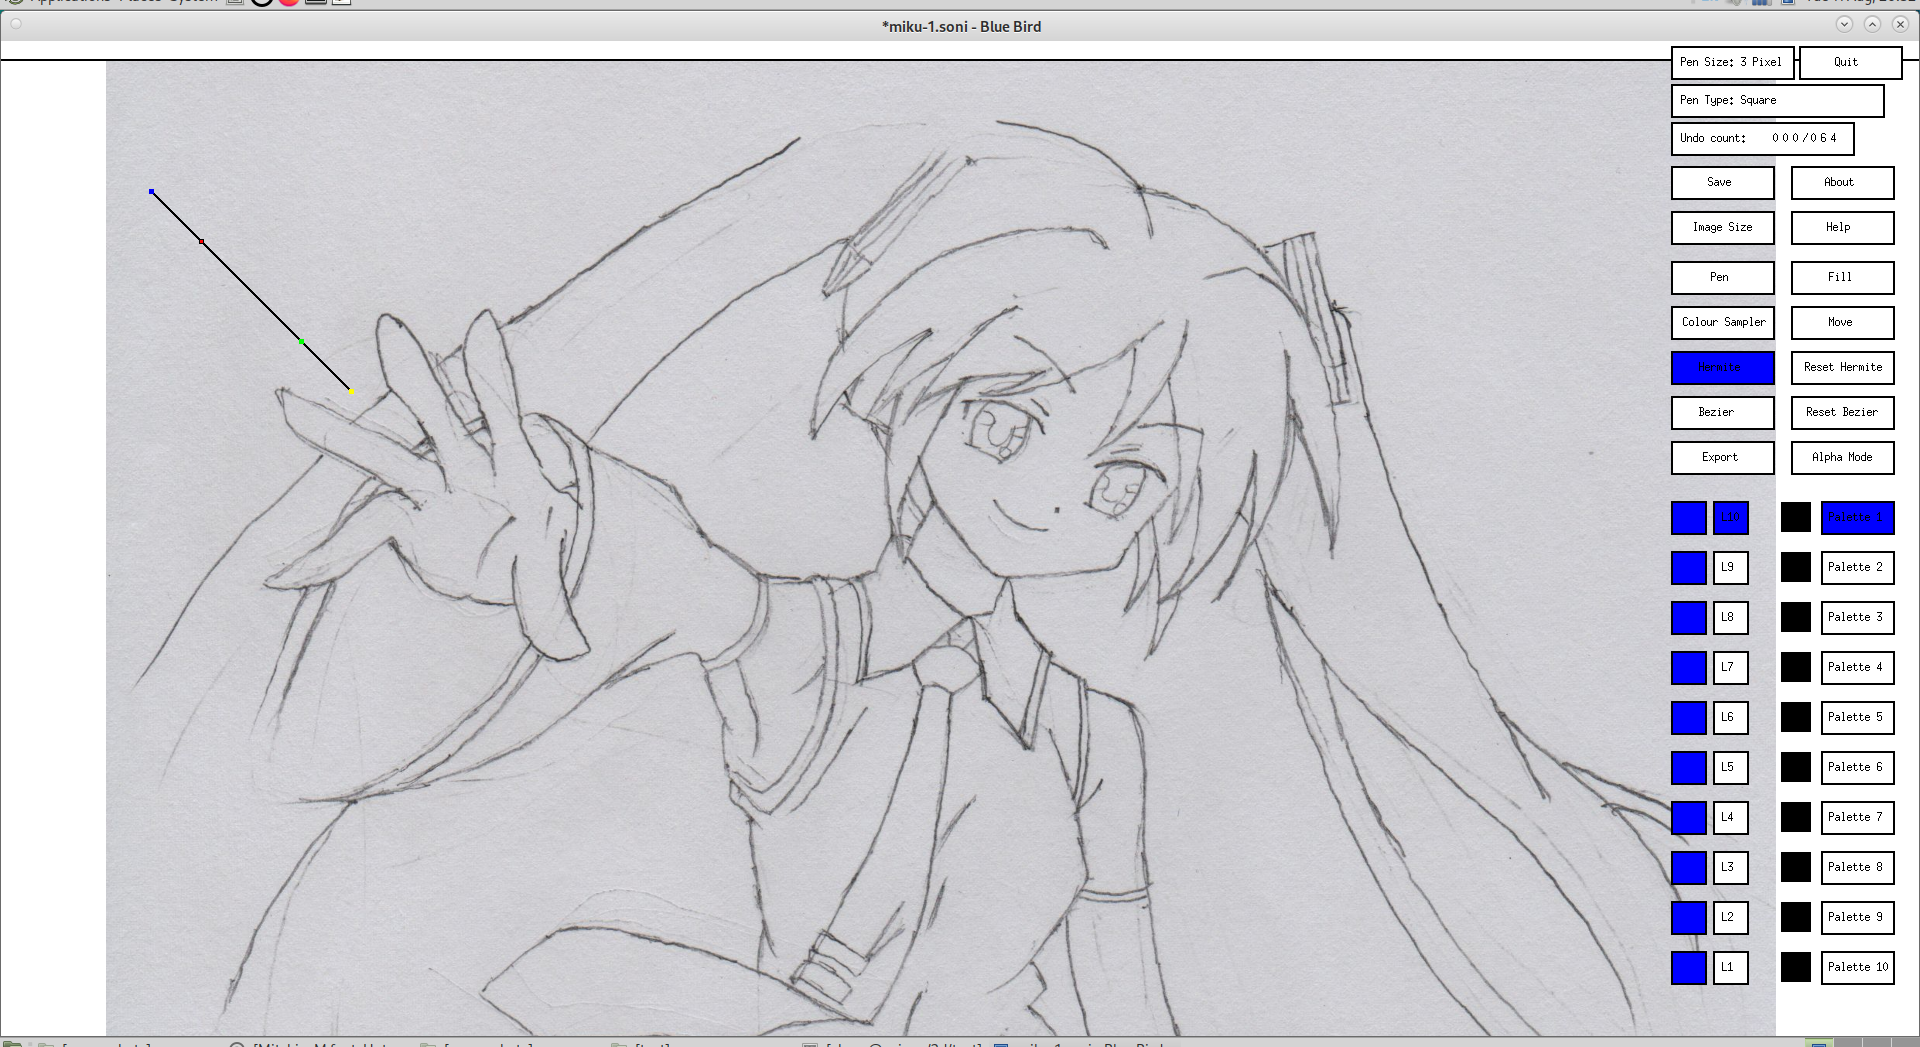Viewport: 1920px width, 1047px height.
Task: Toggle the blue square beside layer L3
Action: pos(1689,868)
